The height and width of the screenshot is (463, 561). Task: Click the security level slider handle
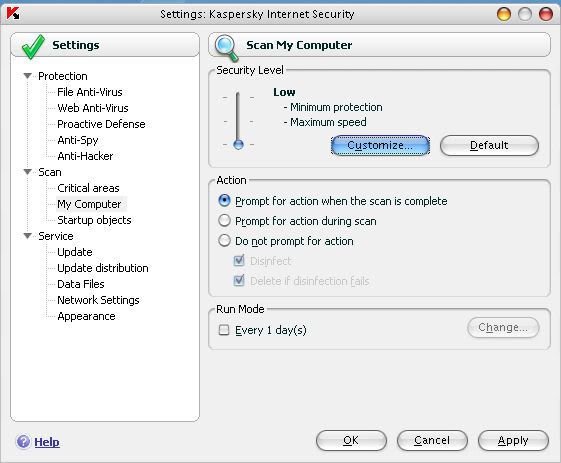coord(238,145)
